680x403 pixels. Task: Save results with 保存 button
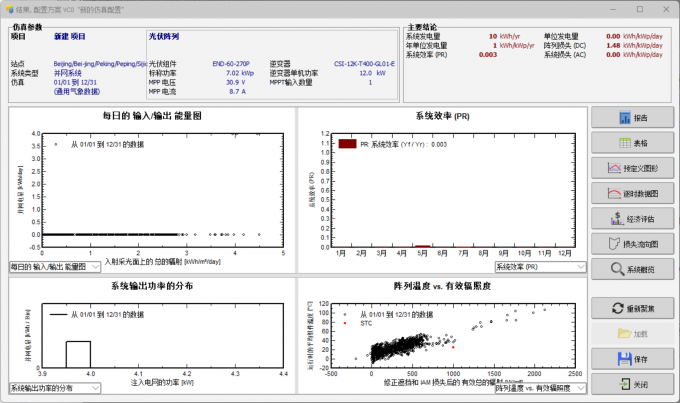click(x=632, y=358)
